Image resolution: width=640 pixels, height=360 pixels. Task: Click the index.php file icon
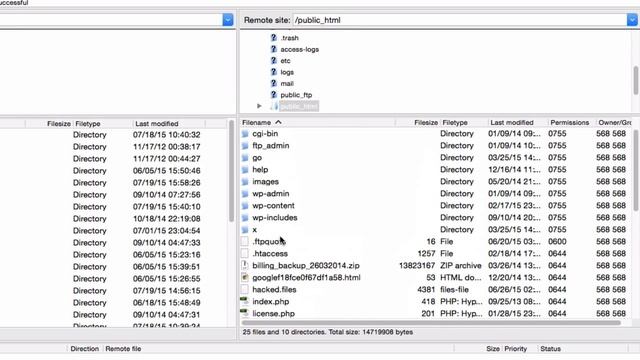[245, 302]
